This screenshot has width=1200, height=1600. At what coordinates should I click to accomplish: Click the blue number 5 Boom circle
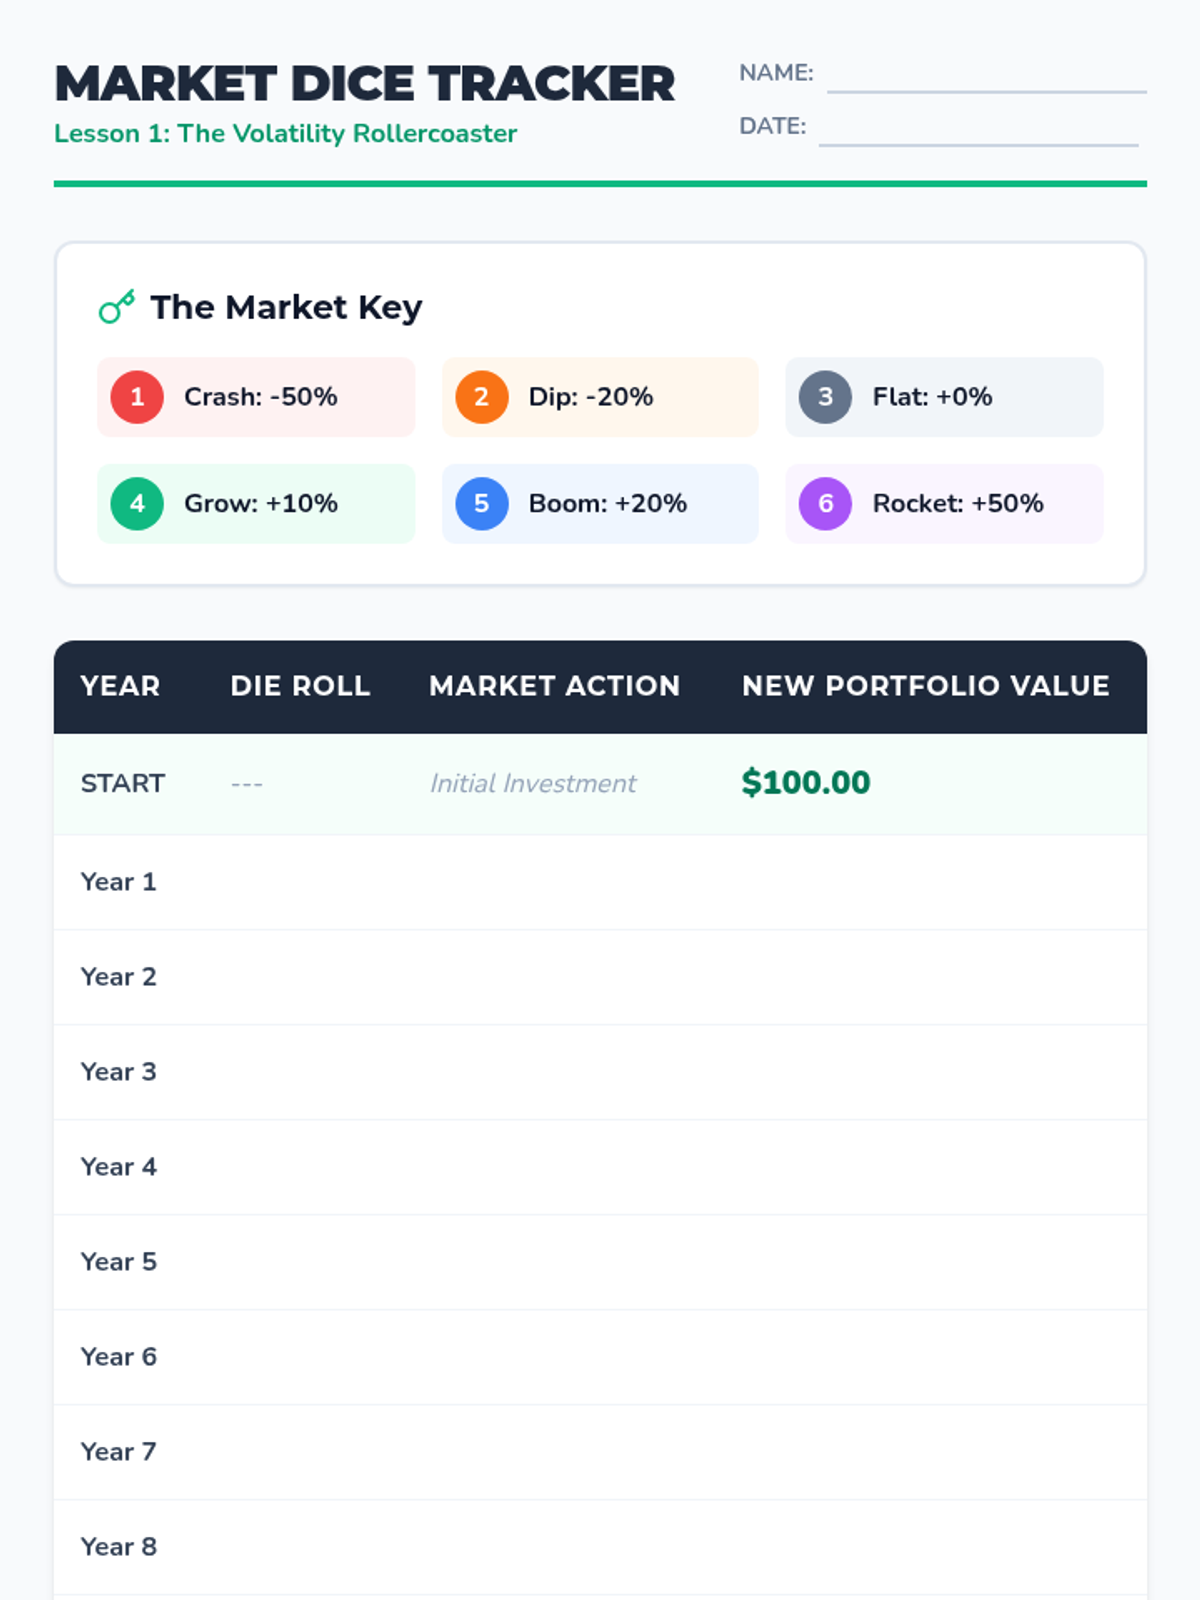[x=481, y=503]
